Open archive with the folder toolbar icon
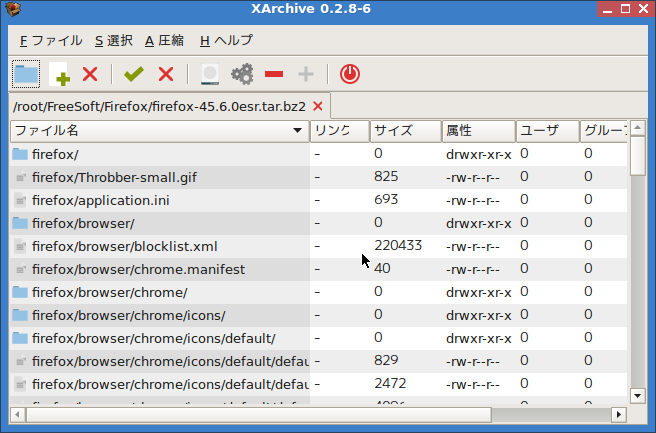 coord(26,74)
